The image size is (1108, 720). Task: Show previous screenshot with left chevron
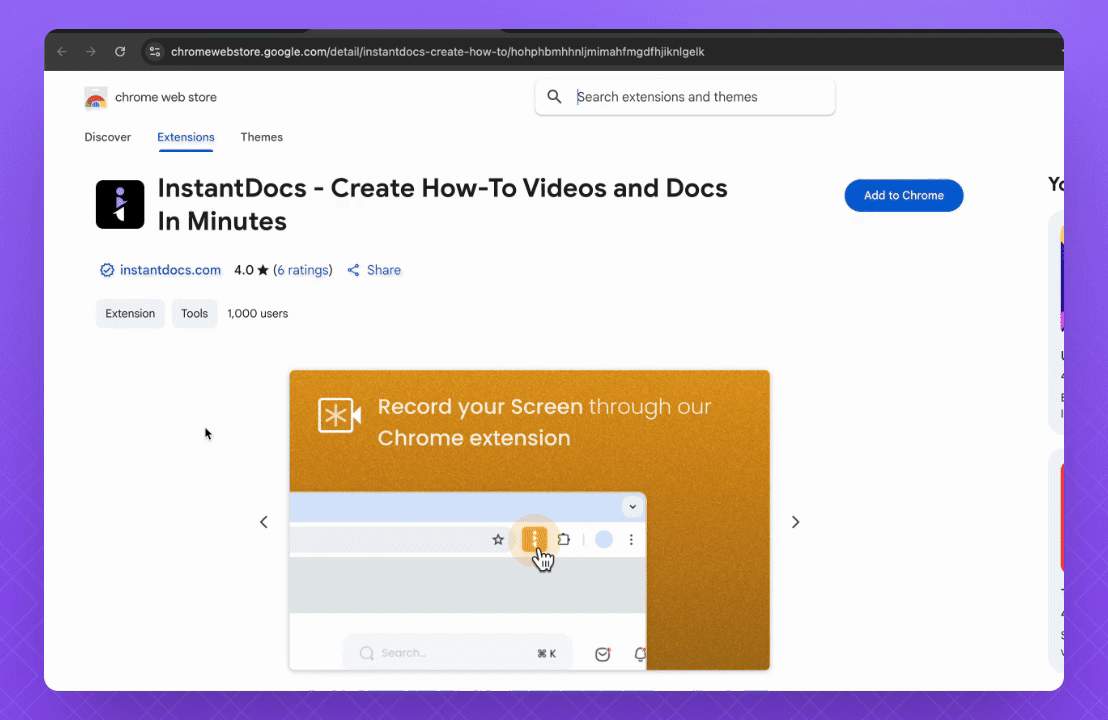(264, 522)
